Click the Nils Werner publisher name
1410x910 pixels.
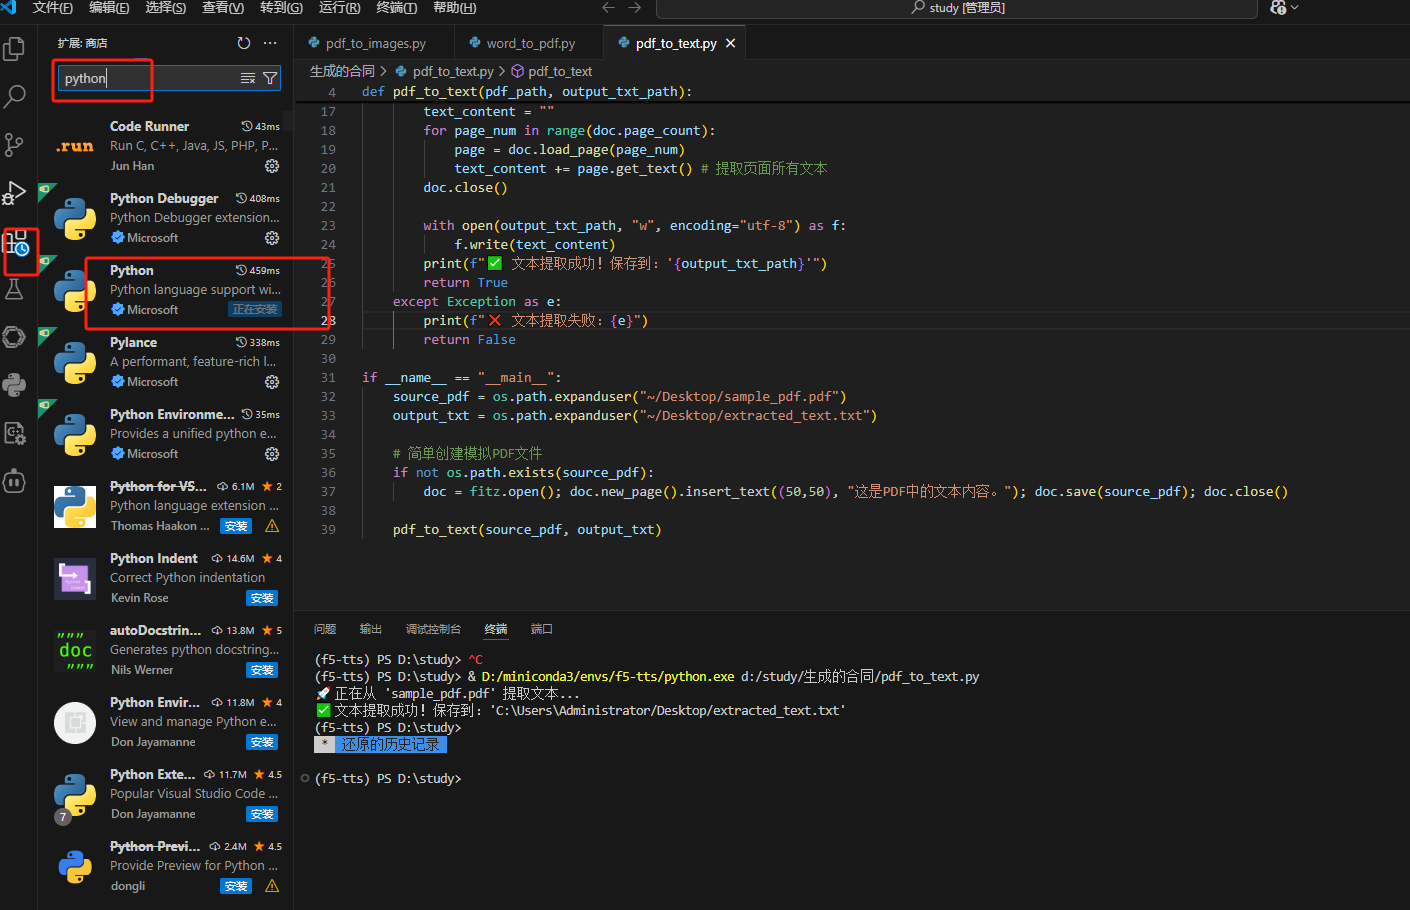pos(142,670)
